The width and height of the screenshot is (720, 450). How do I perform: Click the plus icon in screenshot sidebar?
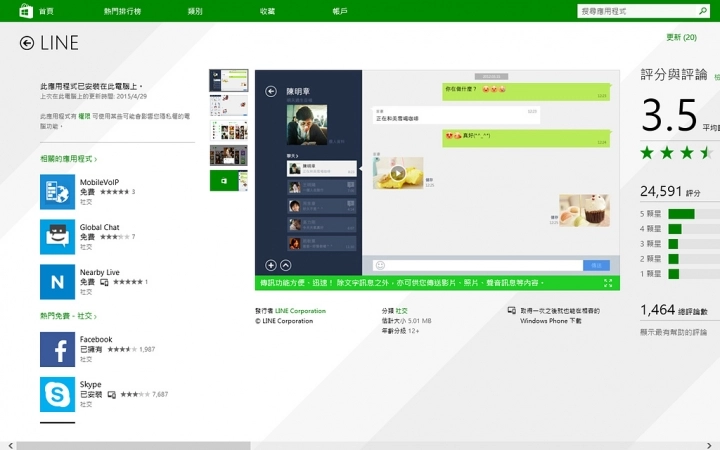tap(271, 265)
